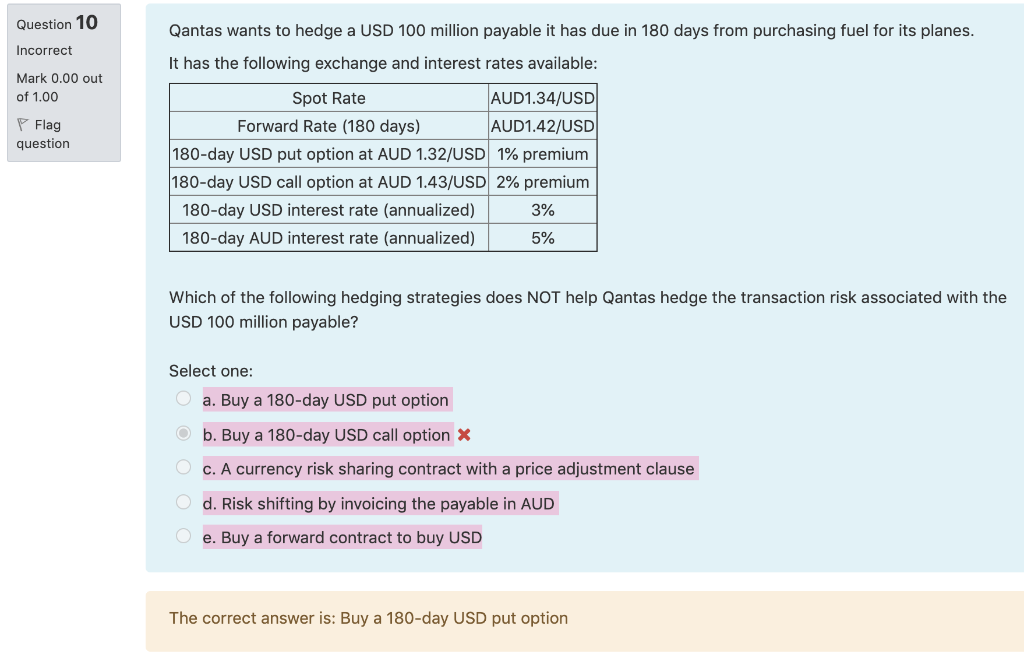Click the Spot Rate table row
The height and width of the screenshot is (654, 1024).
pos(328,97)
